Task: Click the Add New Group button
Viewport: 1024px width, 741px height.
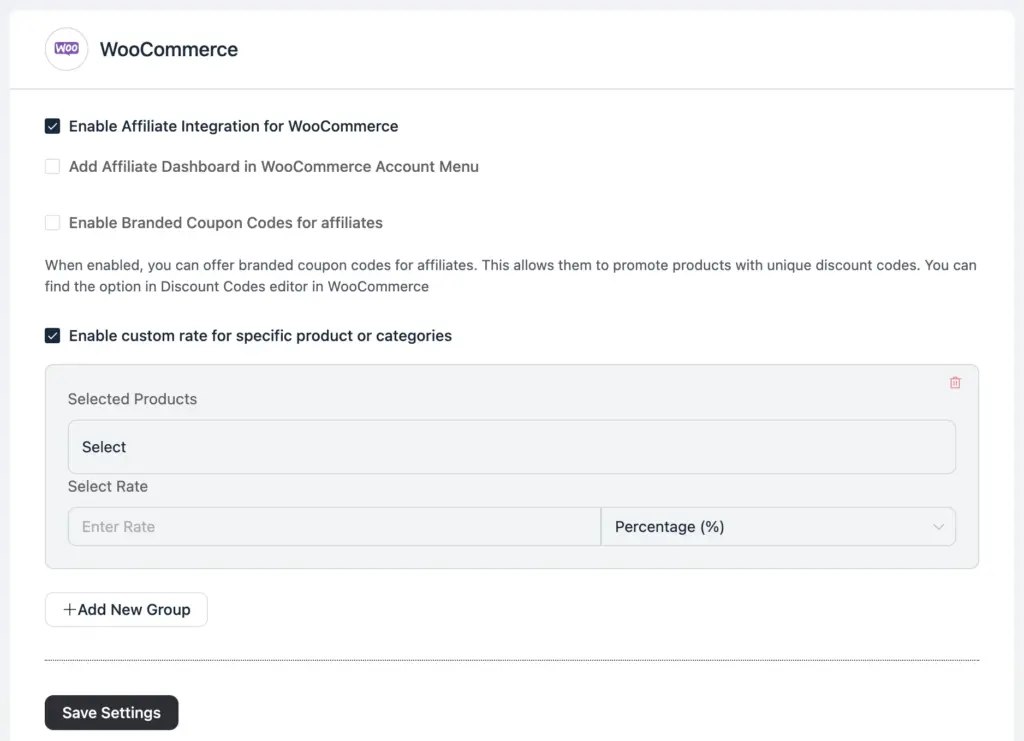Action: (126, 610)
